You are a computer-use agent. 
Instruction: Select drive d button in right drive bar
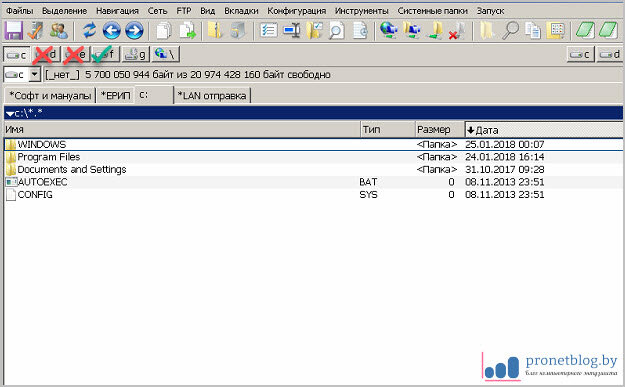coord(610,55)
